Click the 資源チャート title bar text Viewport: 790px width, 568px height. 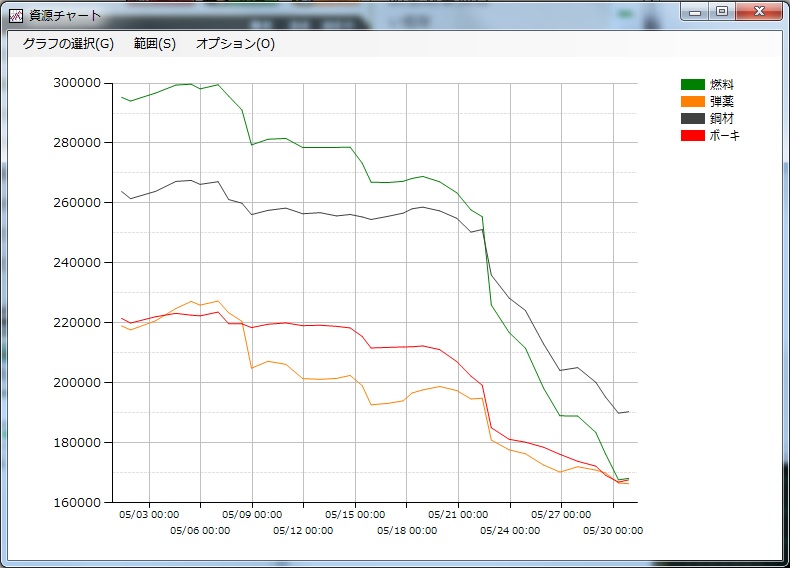click(65, 16)
